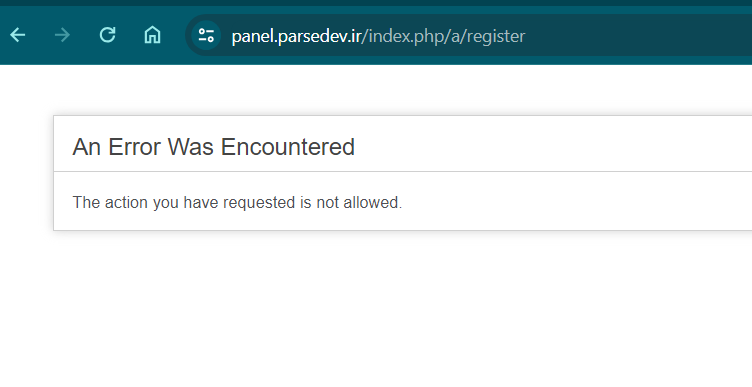
Task: Click the greyed-out forward navigation arrow
Action: tap(62, 35)
